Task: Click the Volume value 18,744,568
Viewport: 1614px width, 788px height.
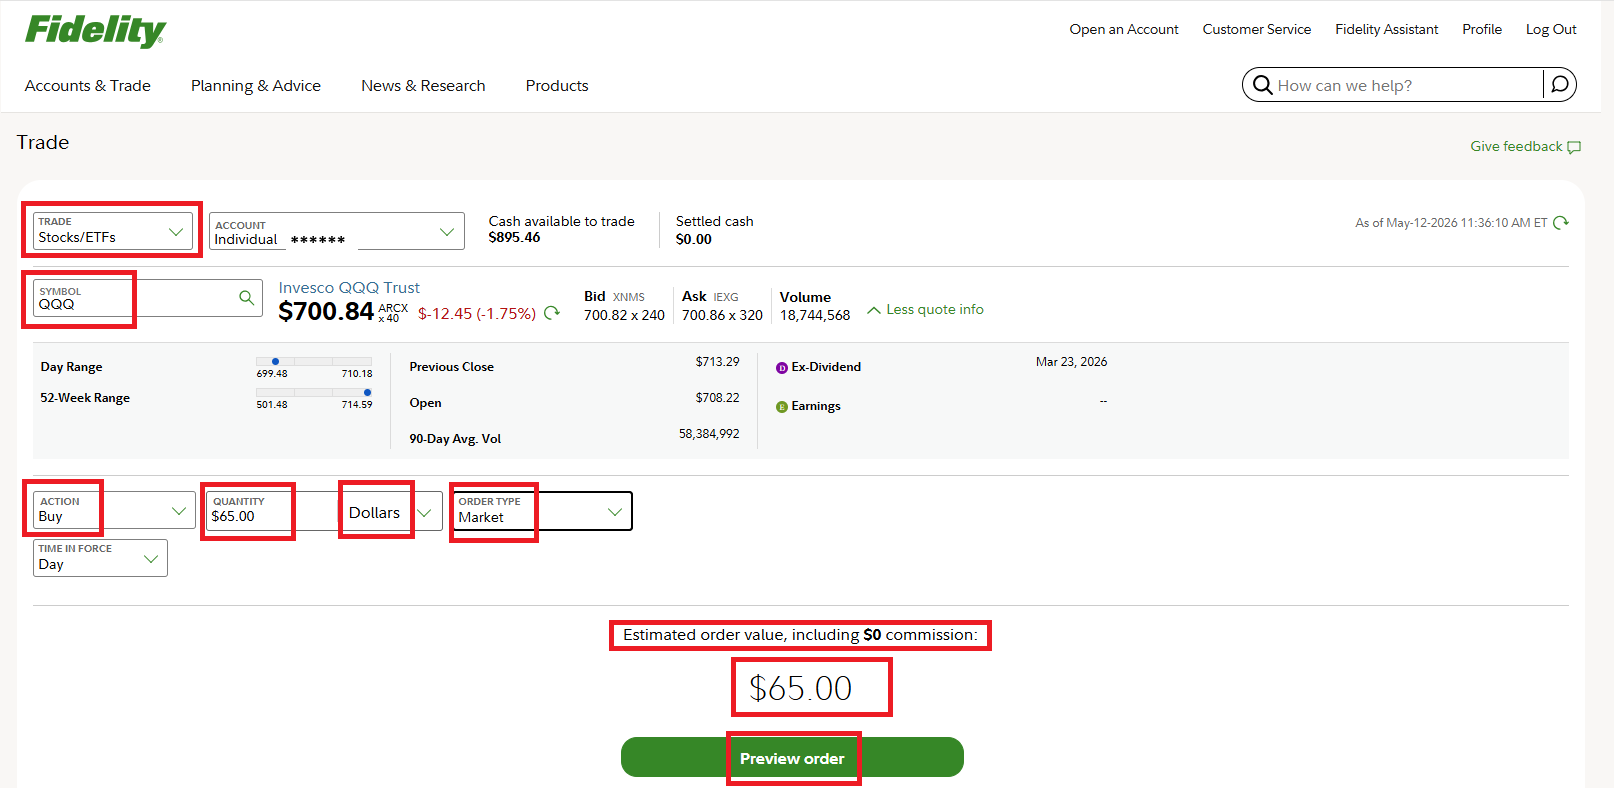Action: pos(815,315)
